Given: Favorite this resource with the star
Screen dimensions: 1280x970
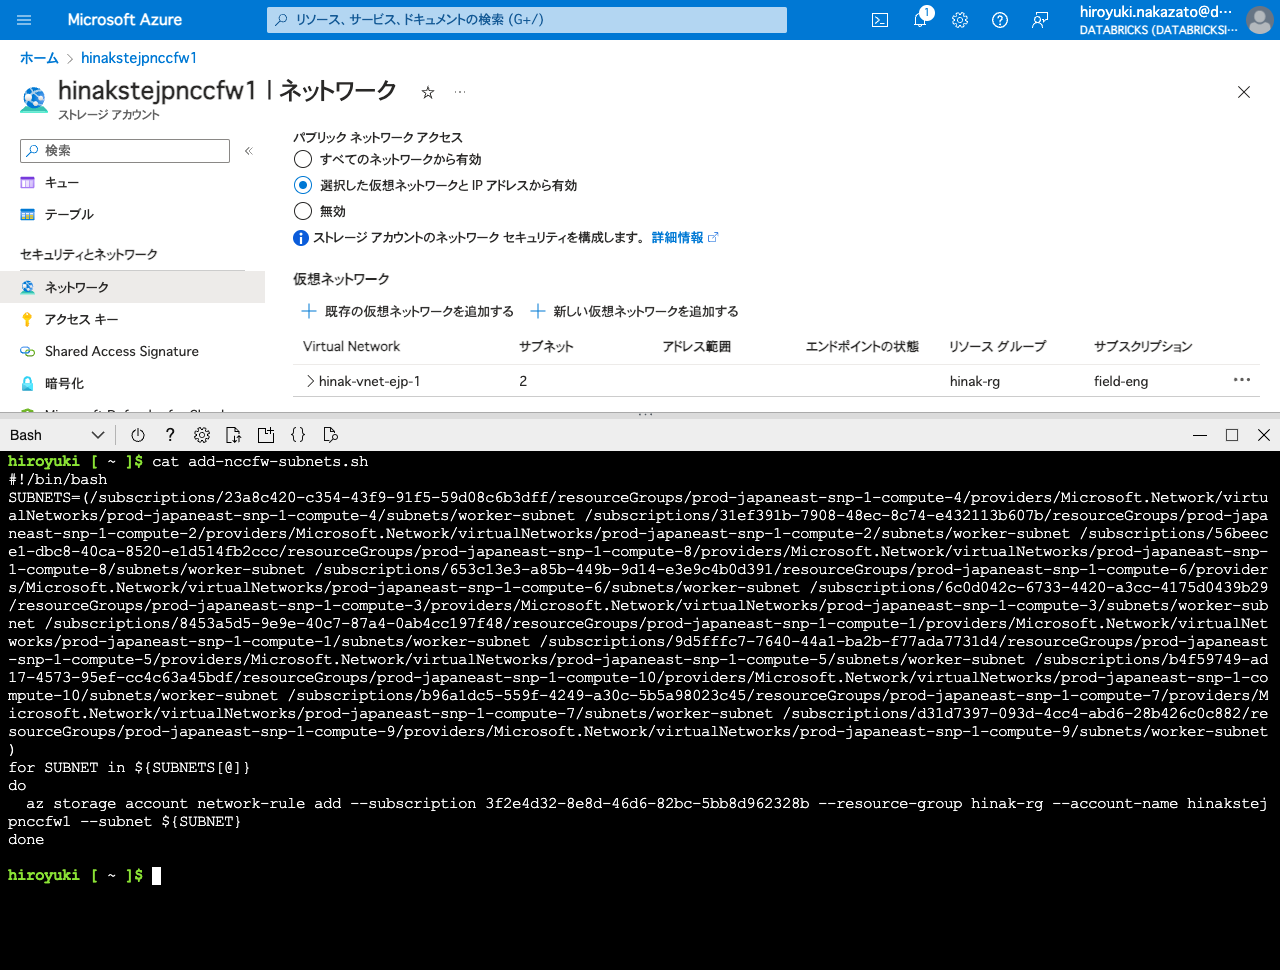Looking at the screenshot, I should click(428, 92).
